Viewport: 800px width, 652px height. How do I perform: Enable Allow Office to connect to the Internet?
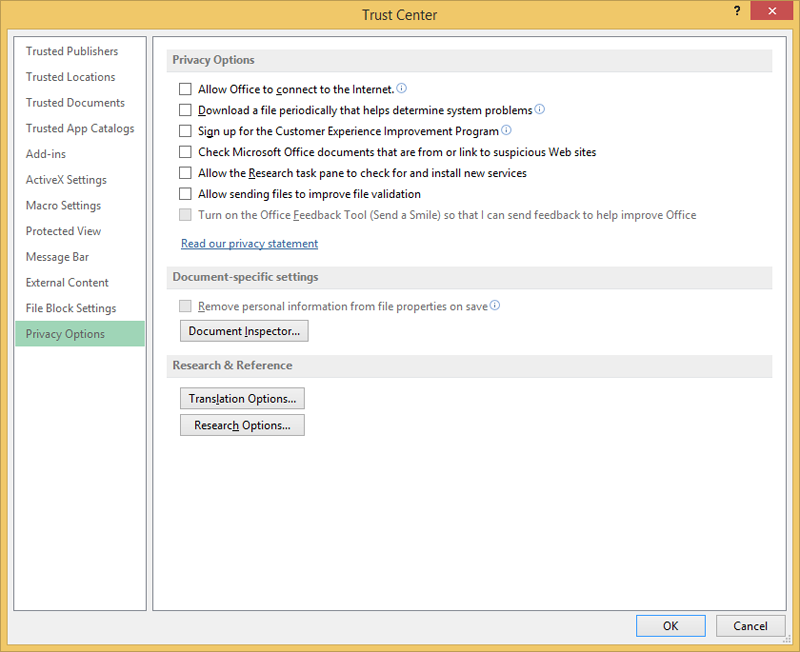click(185, 89)
